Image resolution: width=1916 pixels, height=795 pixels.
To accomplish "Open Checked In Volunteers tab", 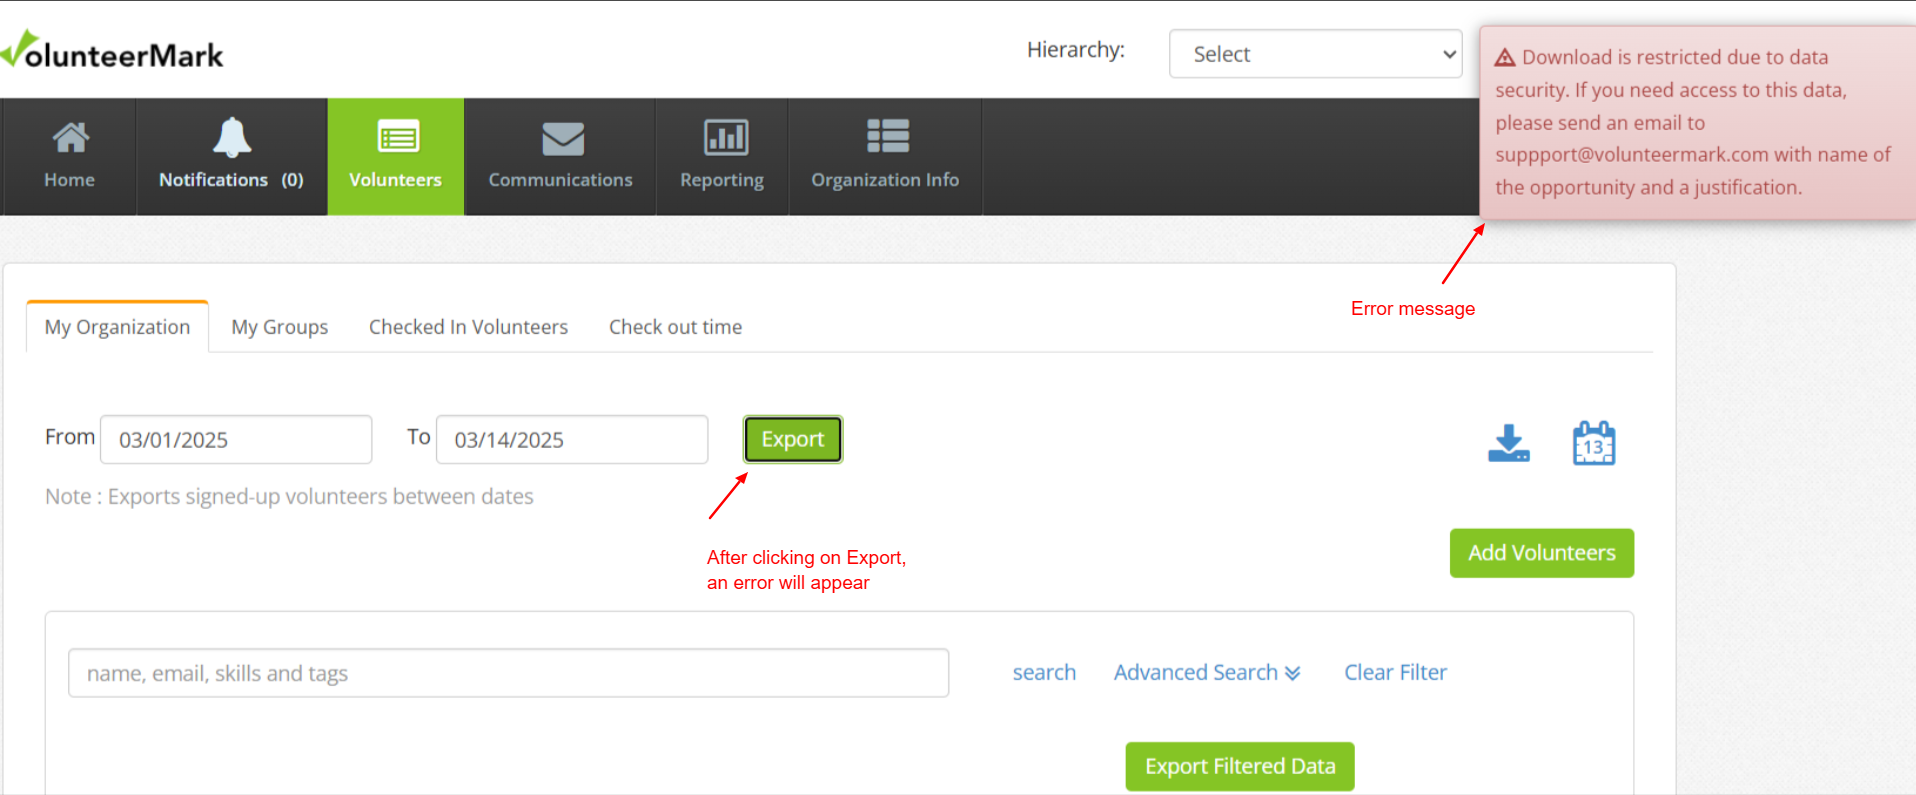I will point(468,327).
